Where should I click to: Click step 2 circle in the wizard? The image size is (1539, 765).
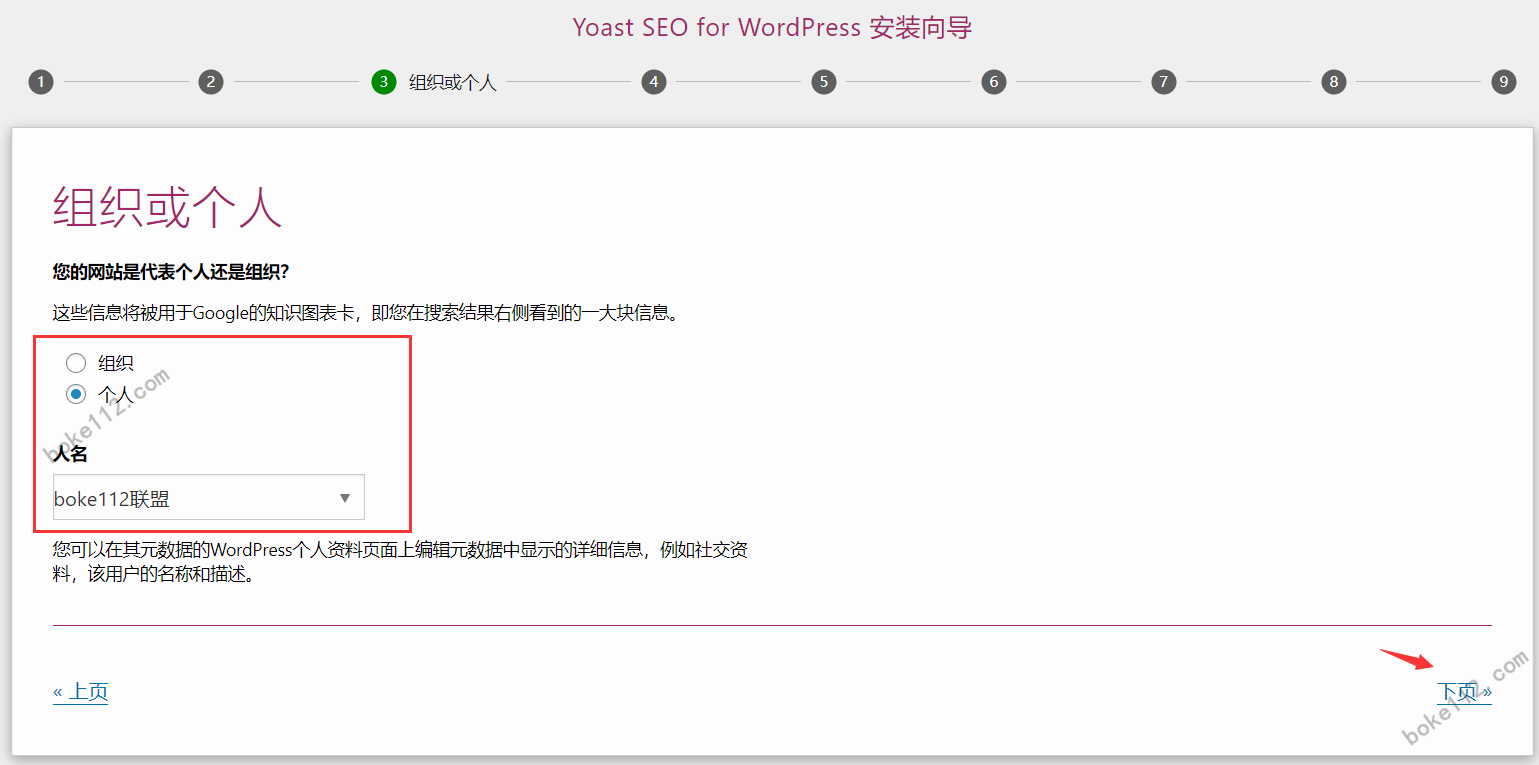(x=211, y=81)
